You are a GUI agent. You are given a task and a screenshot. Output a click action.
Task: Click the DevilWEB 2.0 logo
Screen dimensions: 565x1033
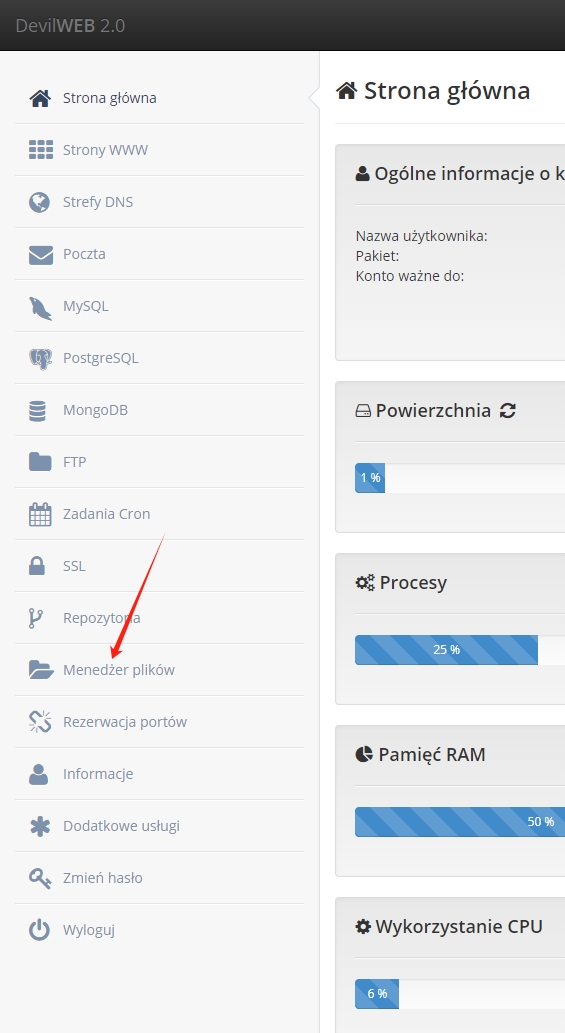coord(70,26)
